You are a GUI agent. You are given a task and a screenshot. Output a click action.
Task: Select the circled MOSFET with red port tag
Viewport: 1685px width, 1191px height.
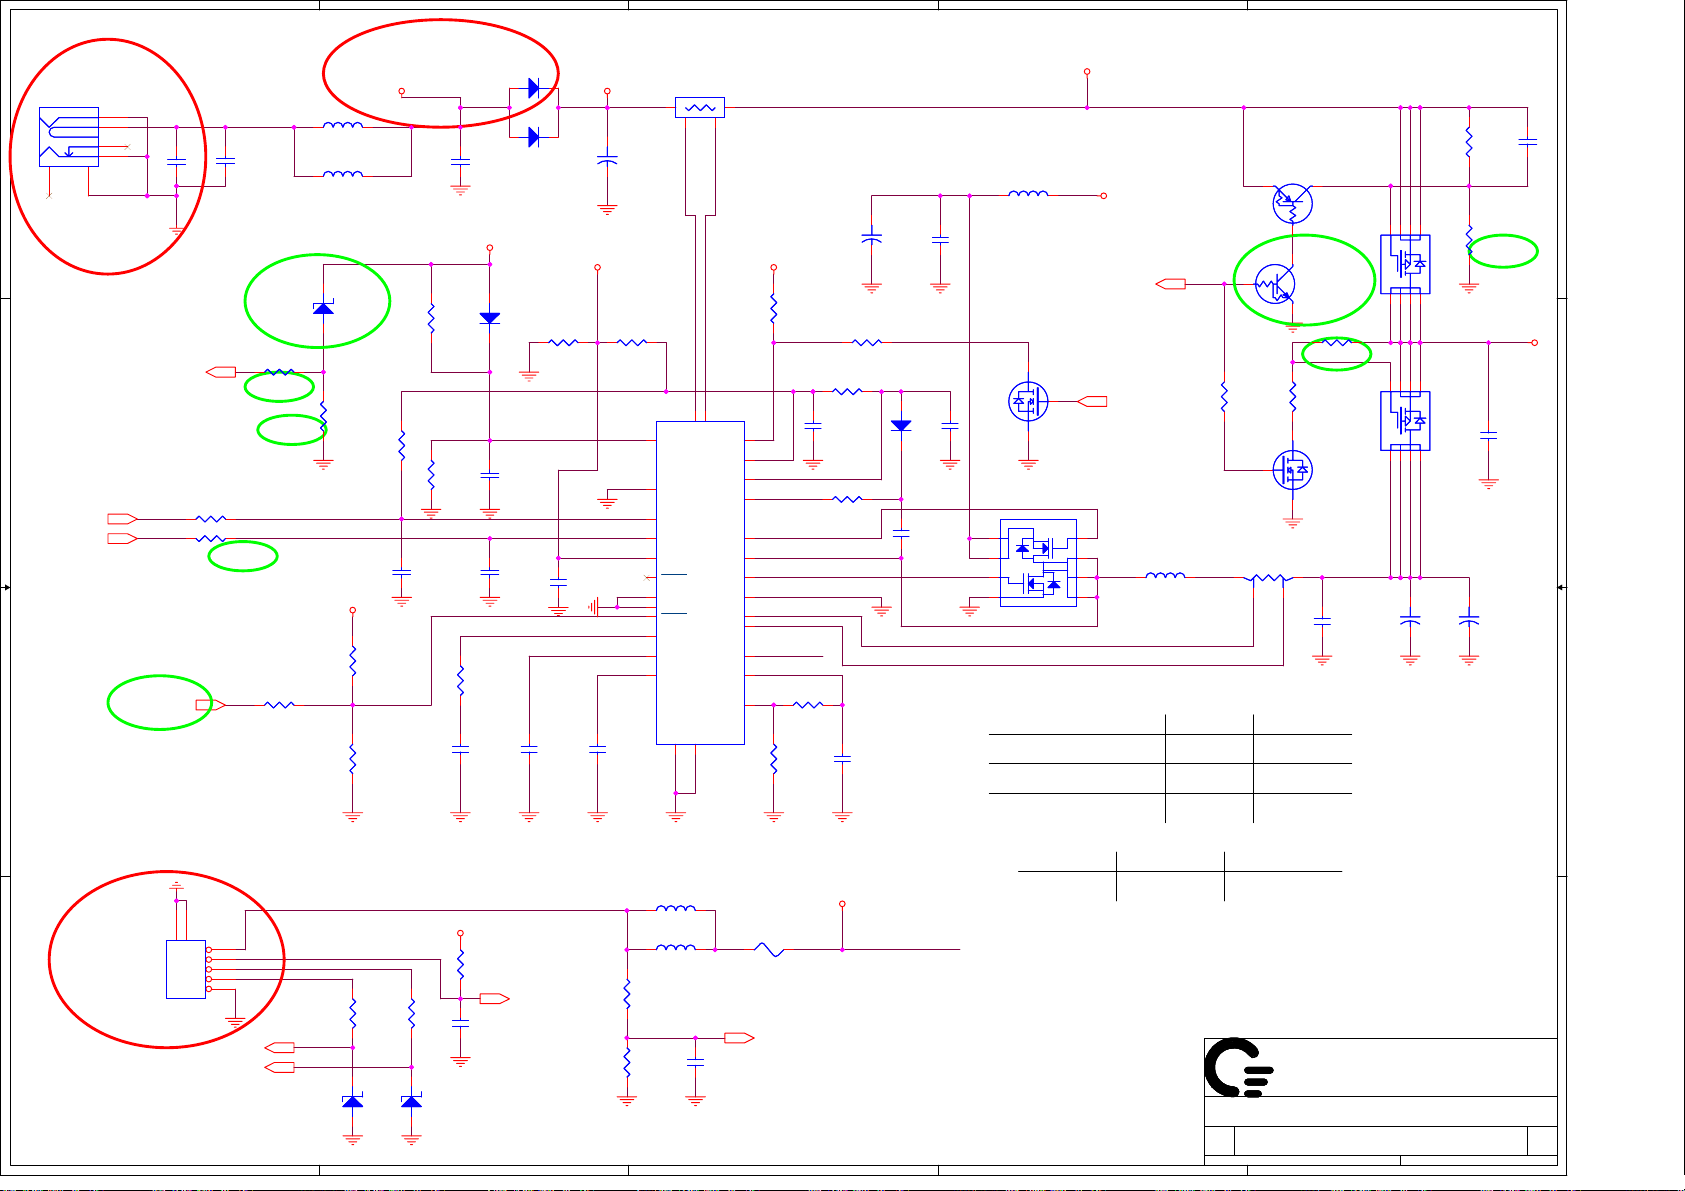pos(1028,401)
